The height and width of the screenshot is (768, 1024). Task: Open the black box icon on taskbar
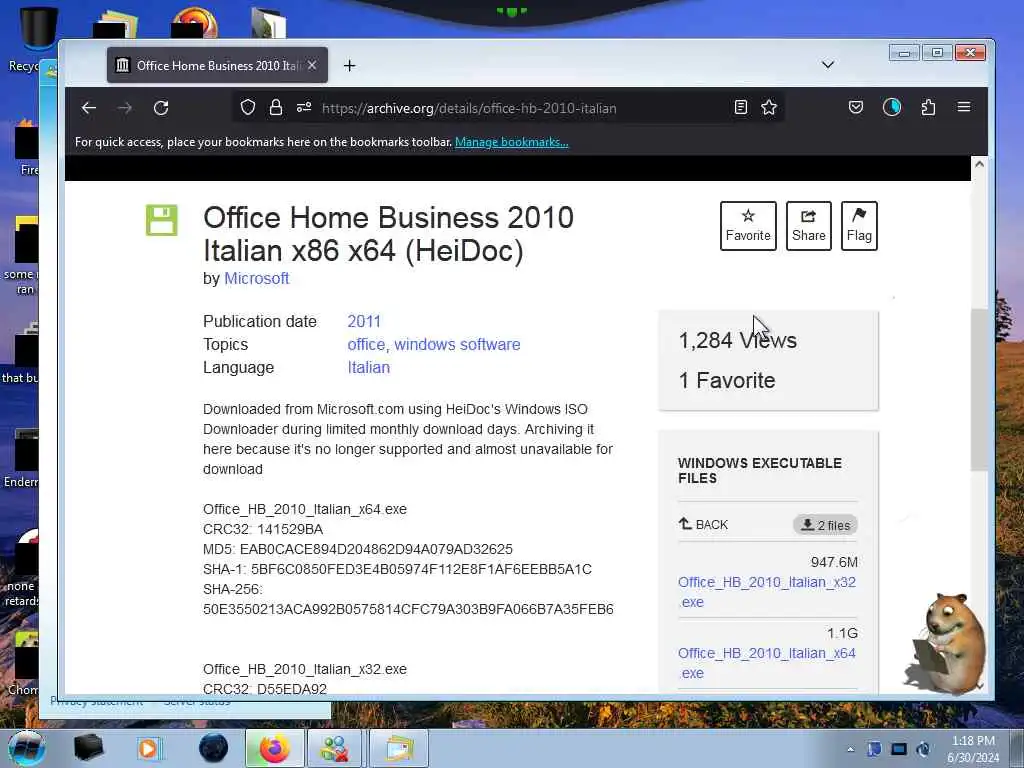click(88, 748)
